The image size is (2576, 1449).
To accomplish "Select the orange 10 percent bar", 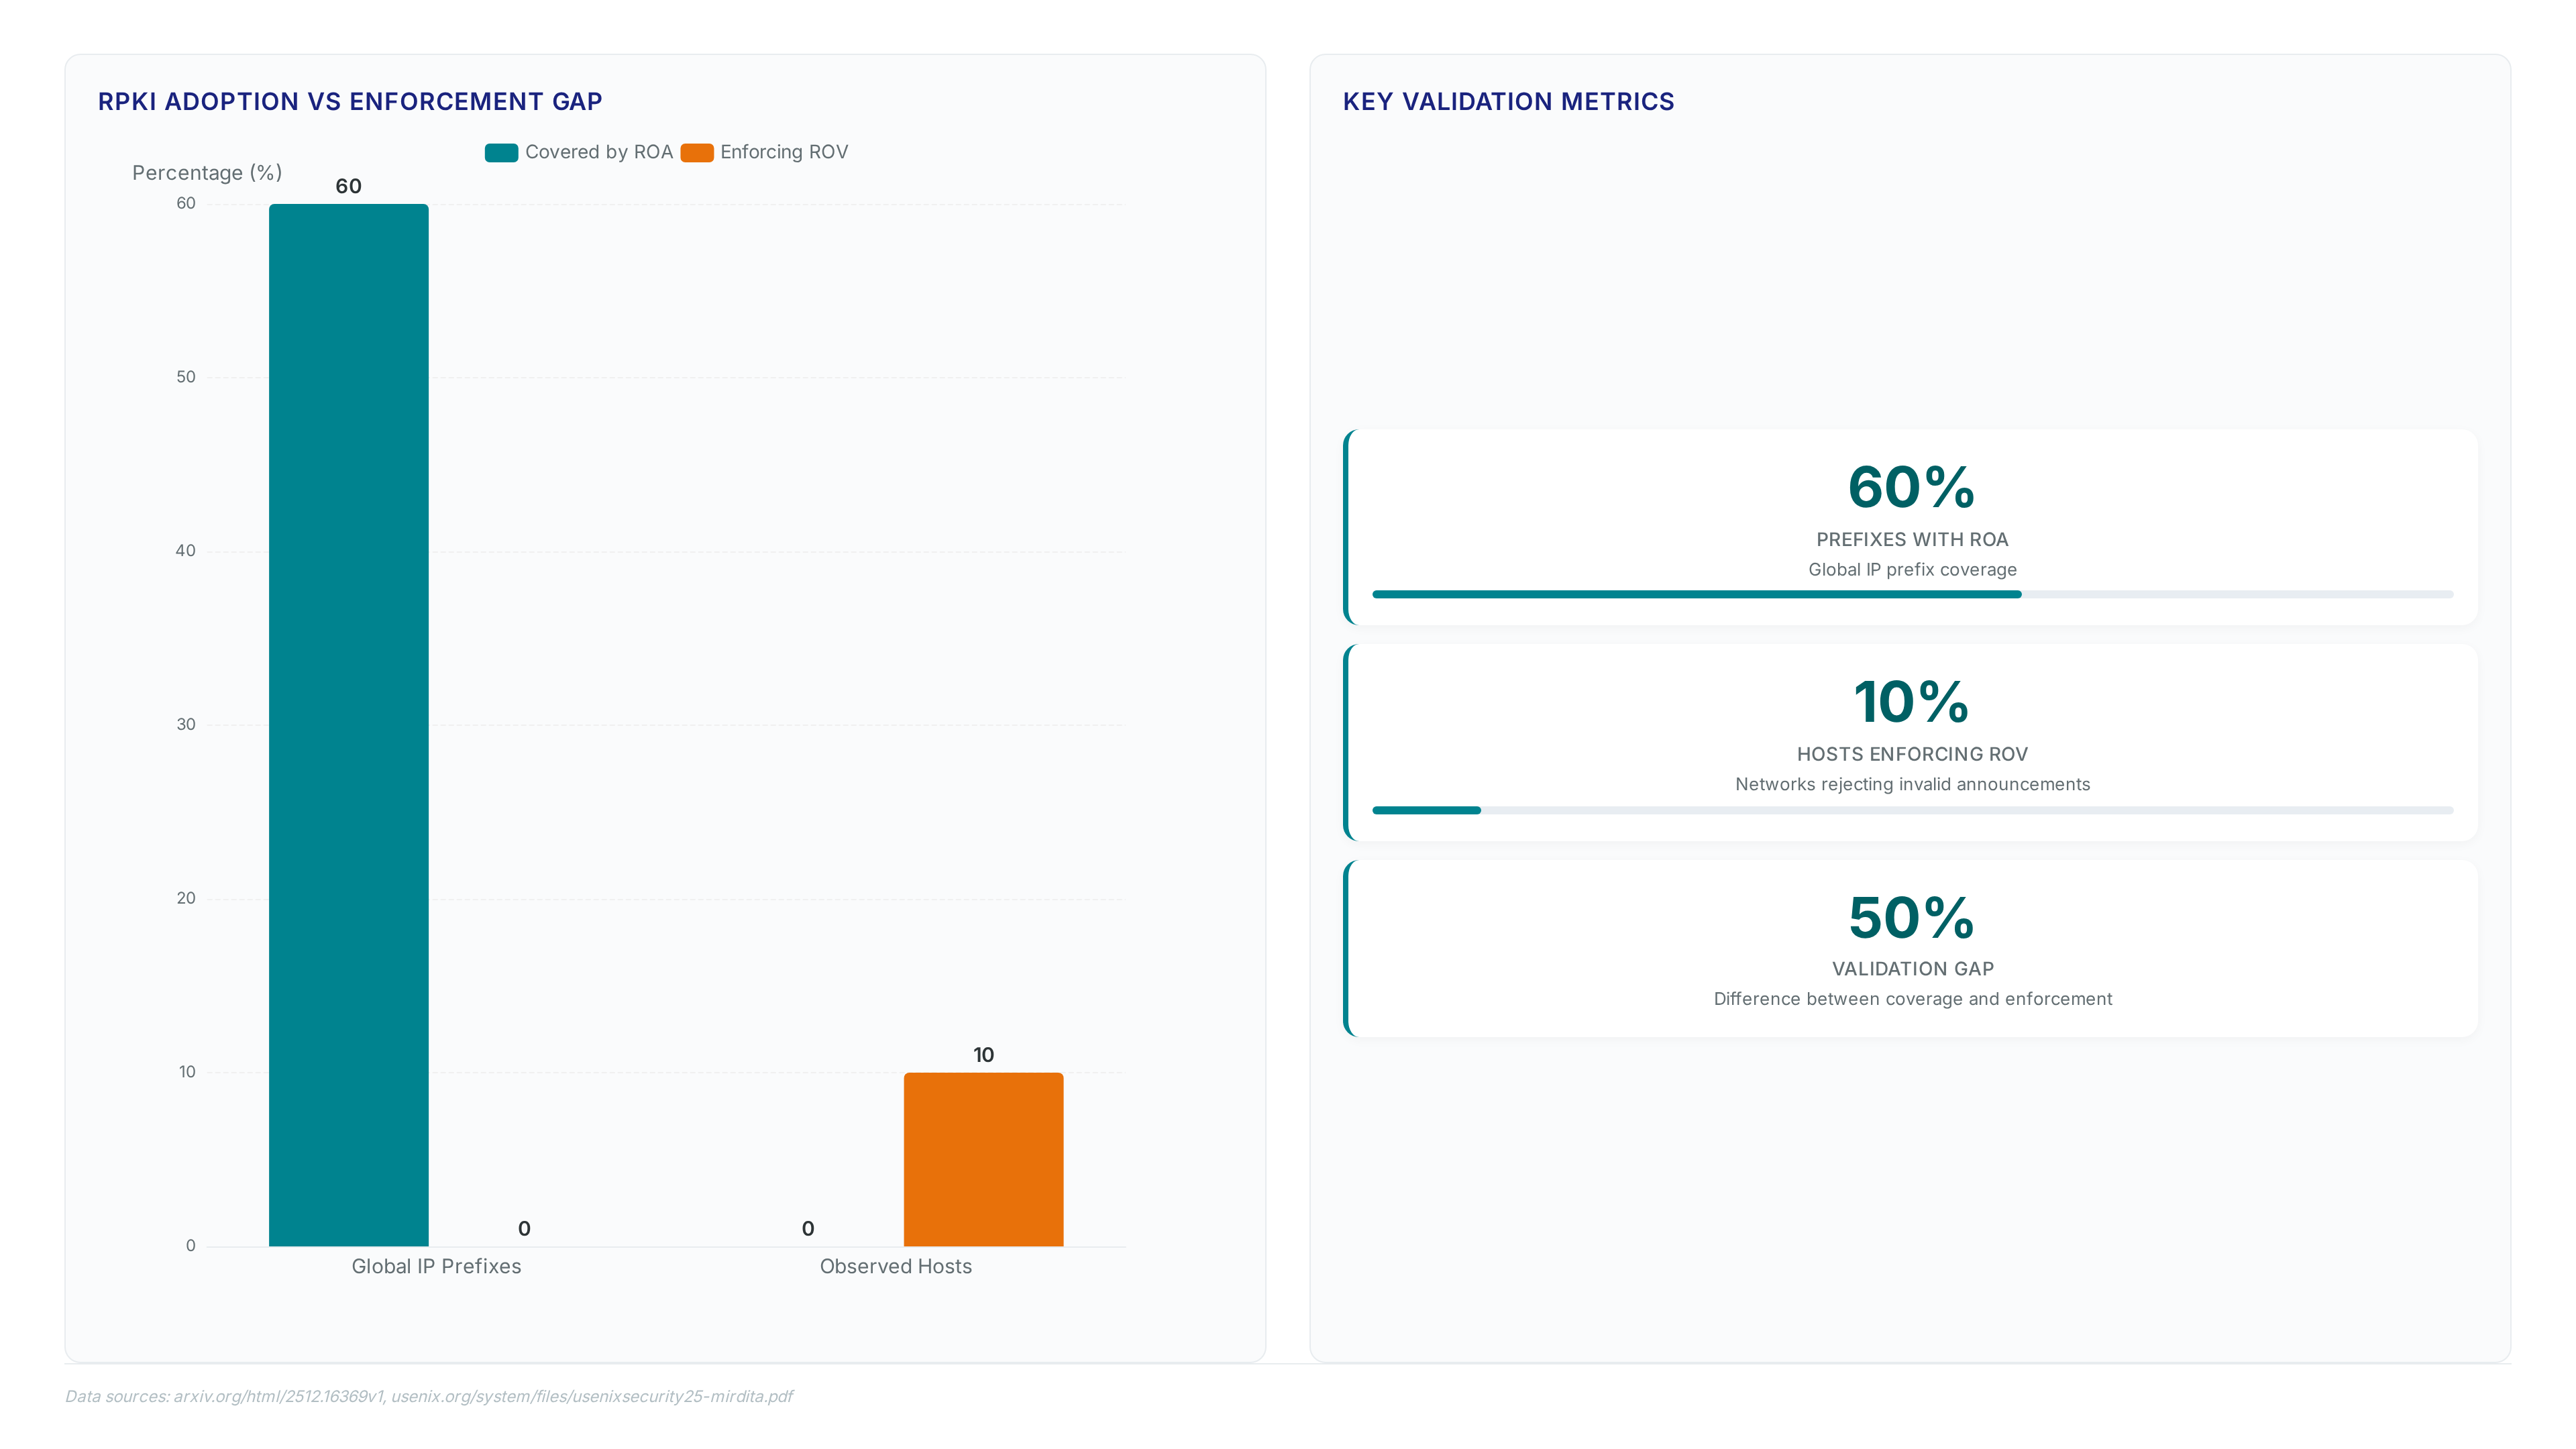I will click(984, 1159).
